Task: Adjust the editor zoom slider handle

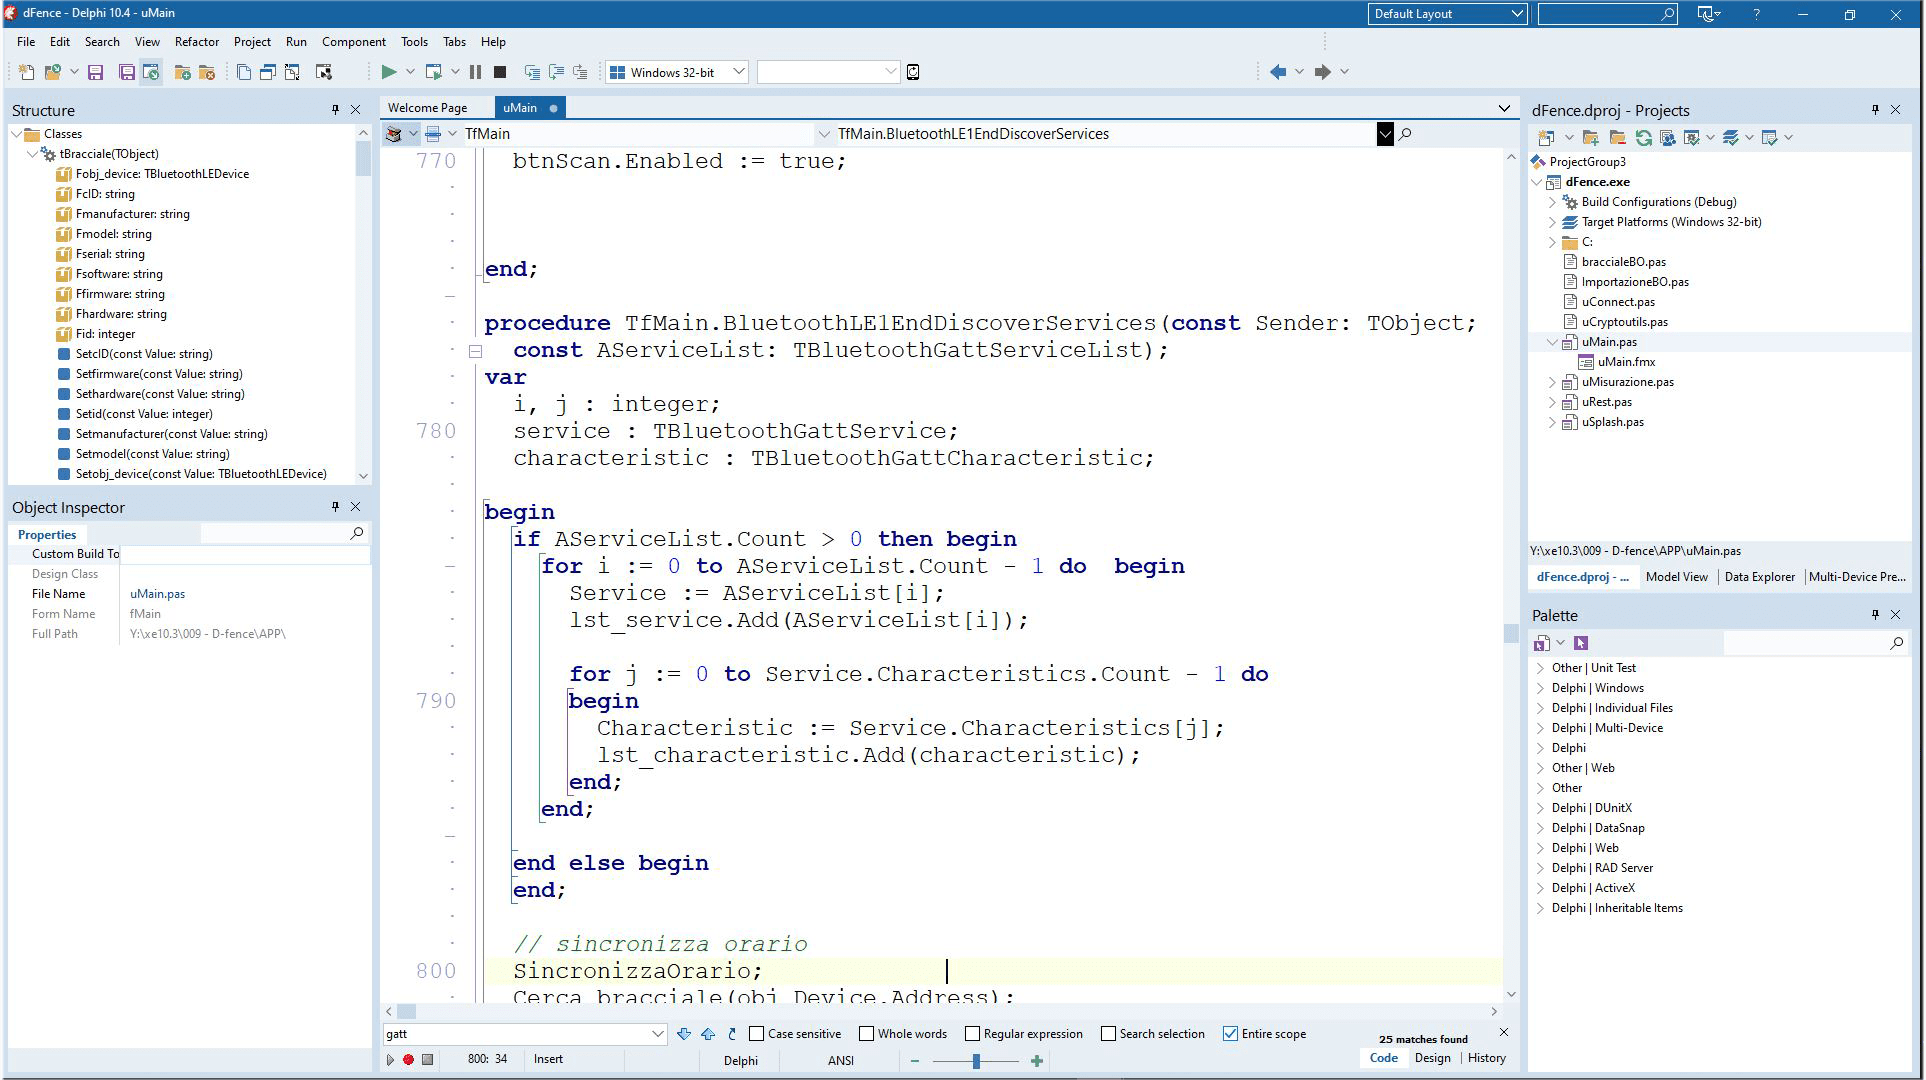Action: (976, 1061)
